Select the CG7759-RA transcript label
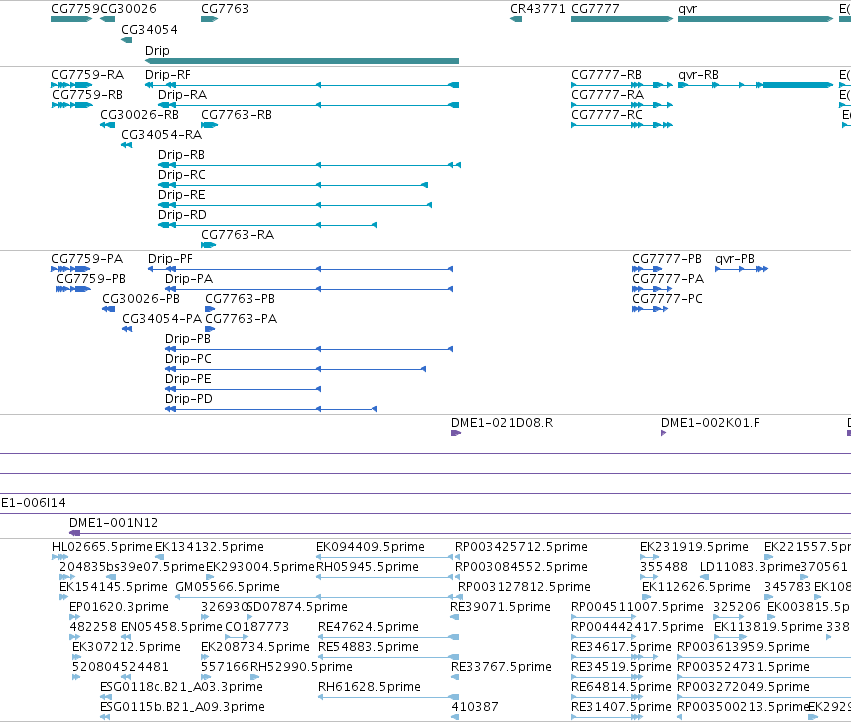This screenshot has width=851, height=722. tap(87, 74)
